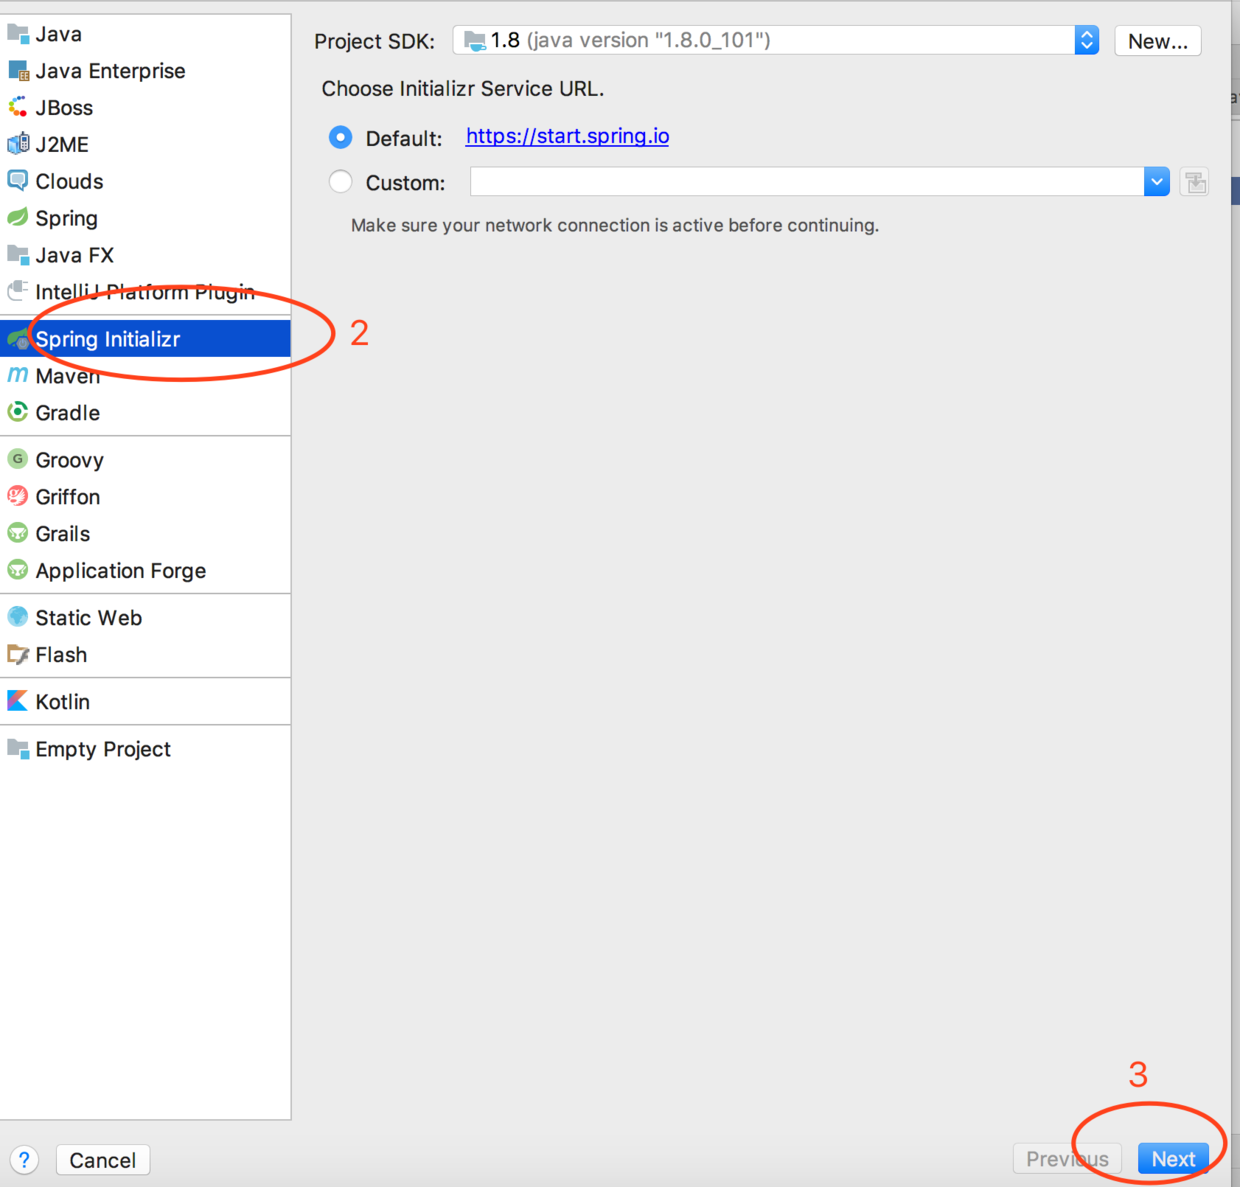
Task: Click the Next button
Action: pos(1173,1159)
